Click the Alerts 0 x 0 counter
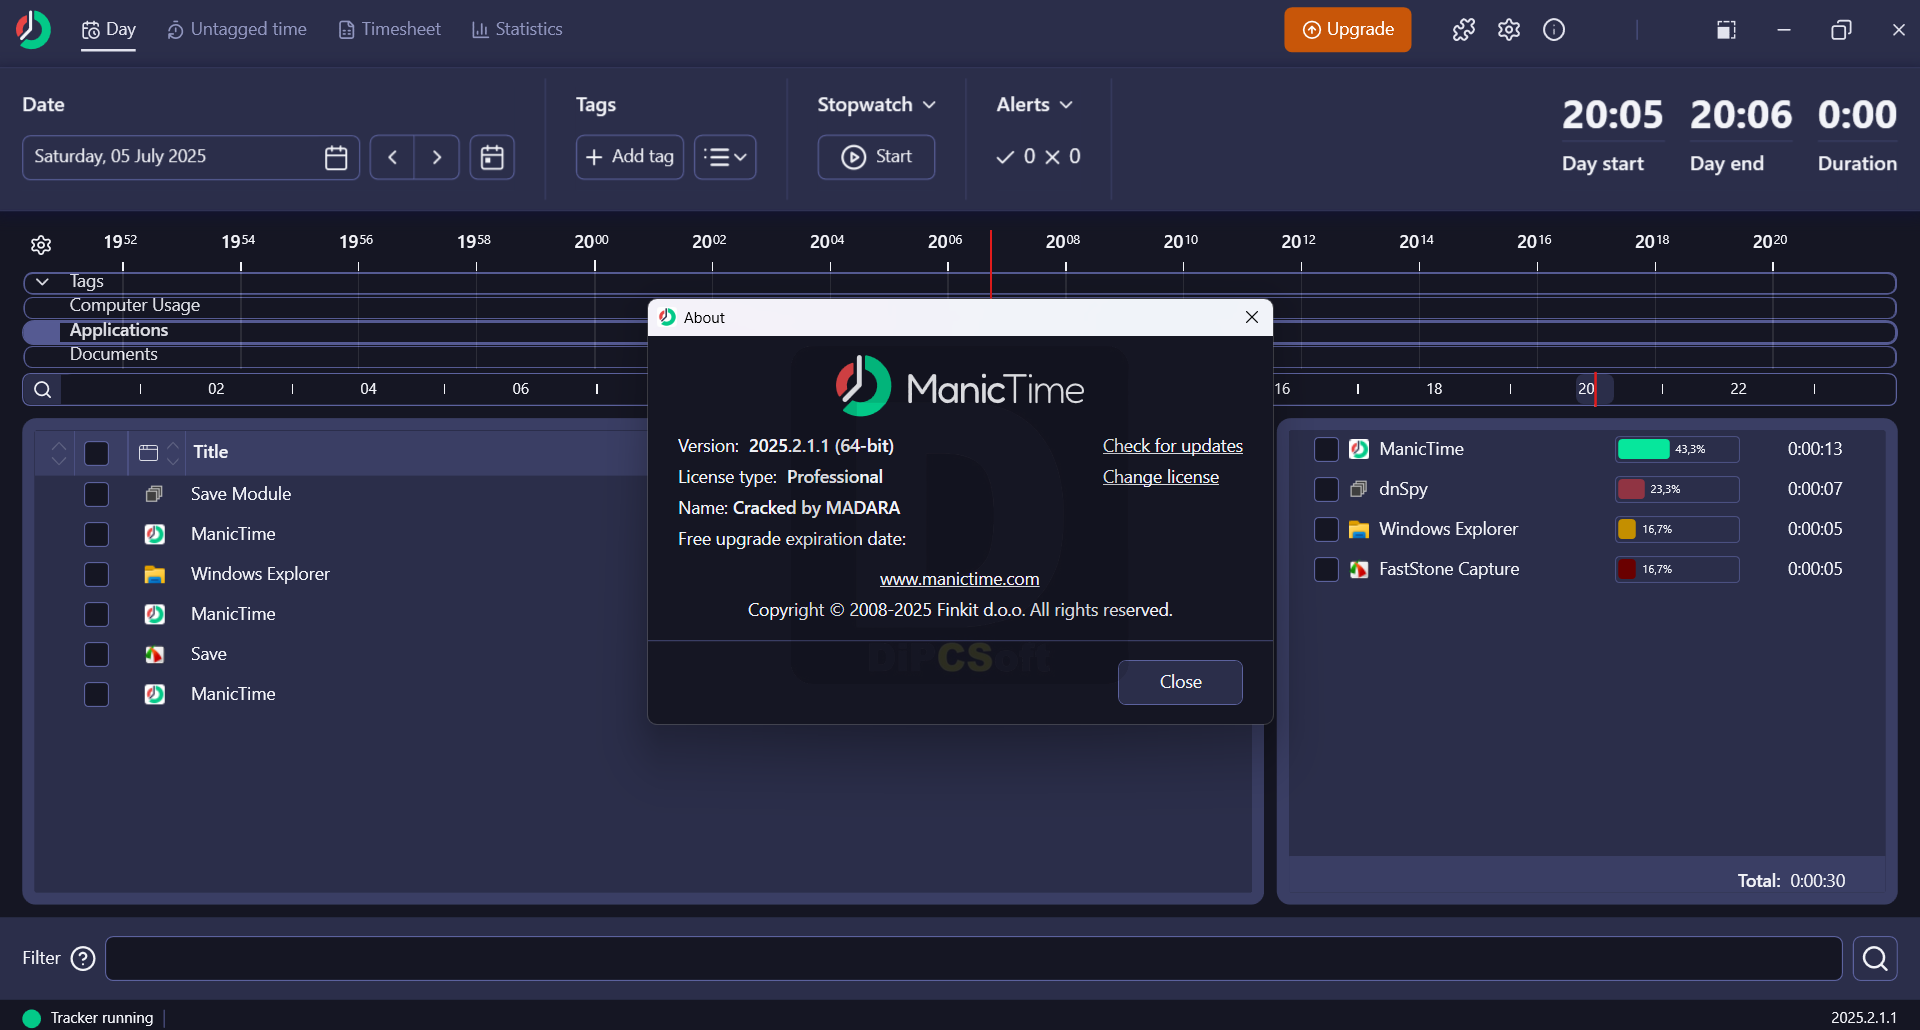The height and width of the screenshot is (1030, 1920). point(1038,157)
